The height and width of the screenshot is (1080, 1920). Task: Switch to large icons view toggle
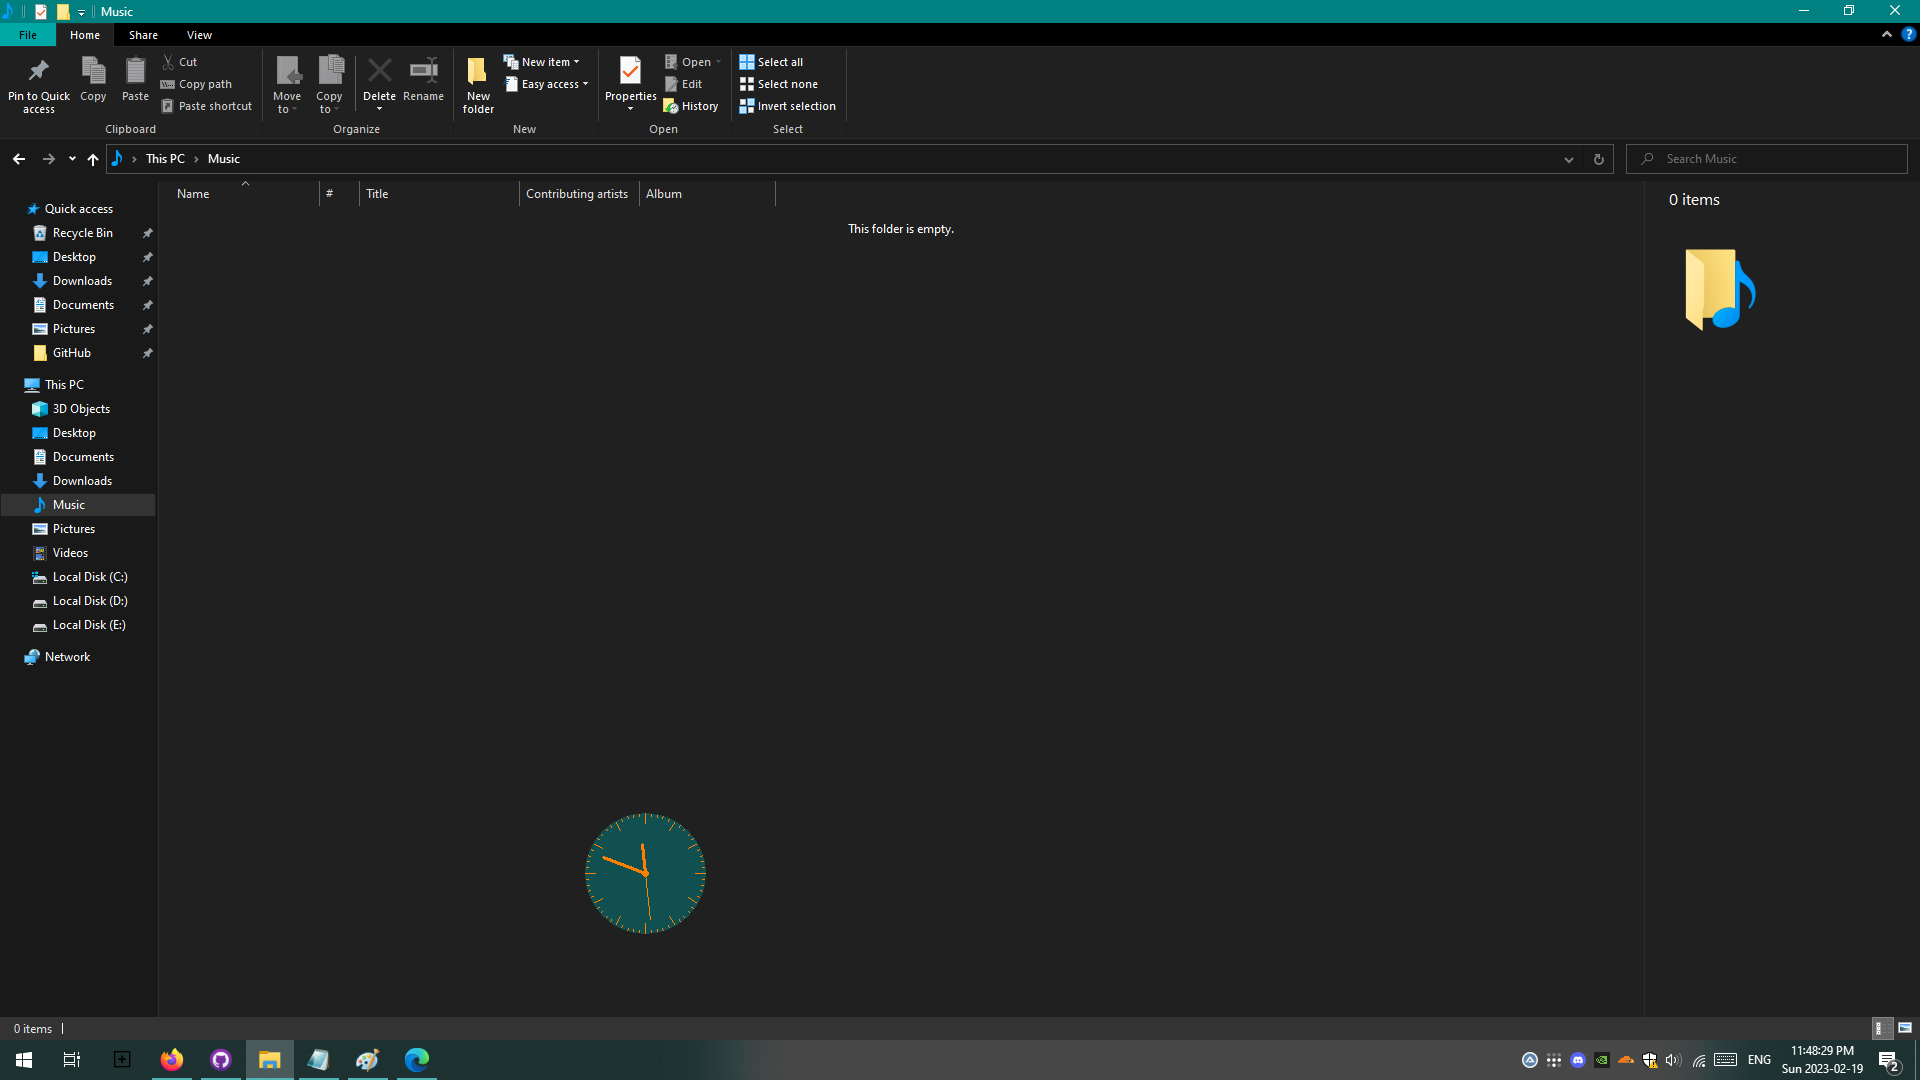[x=1904, y=1028]
